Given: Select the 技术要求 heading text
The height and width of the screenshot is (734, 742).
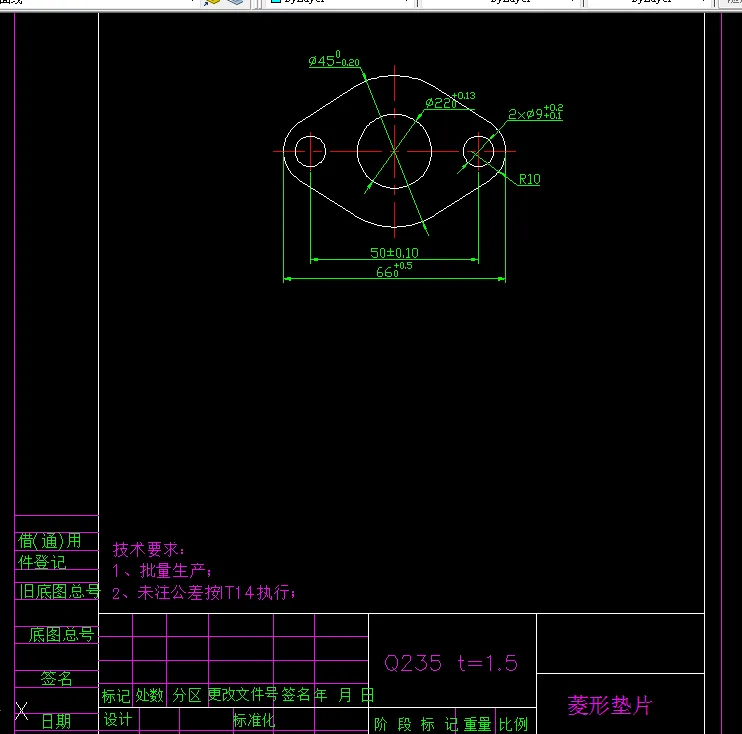Looking at the screenshot, I should [149, 549].
